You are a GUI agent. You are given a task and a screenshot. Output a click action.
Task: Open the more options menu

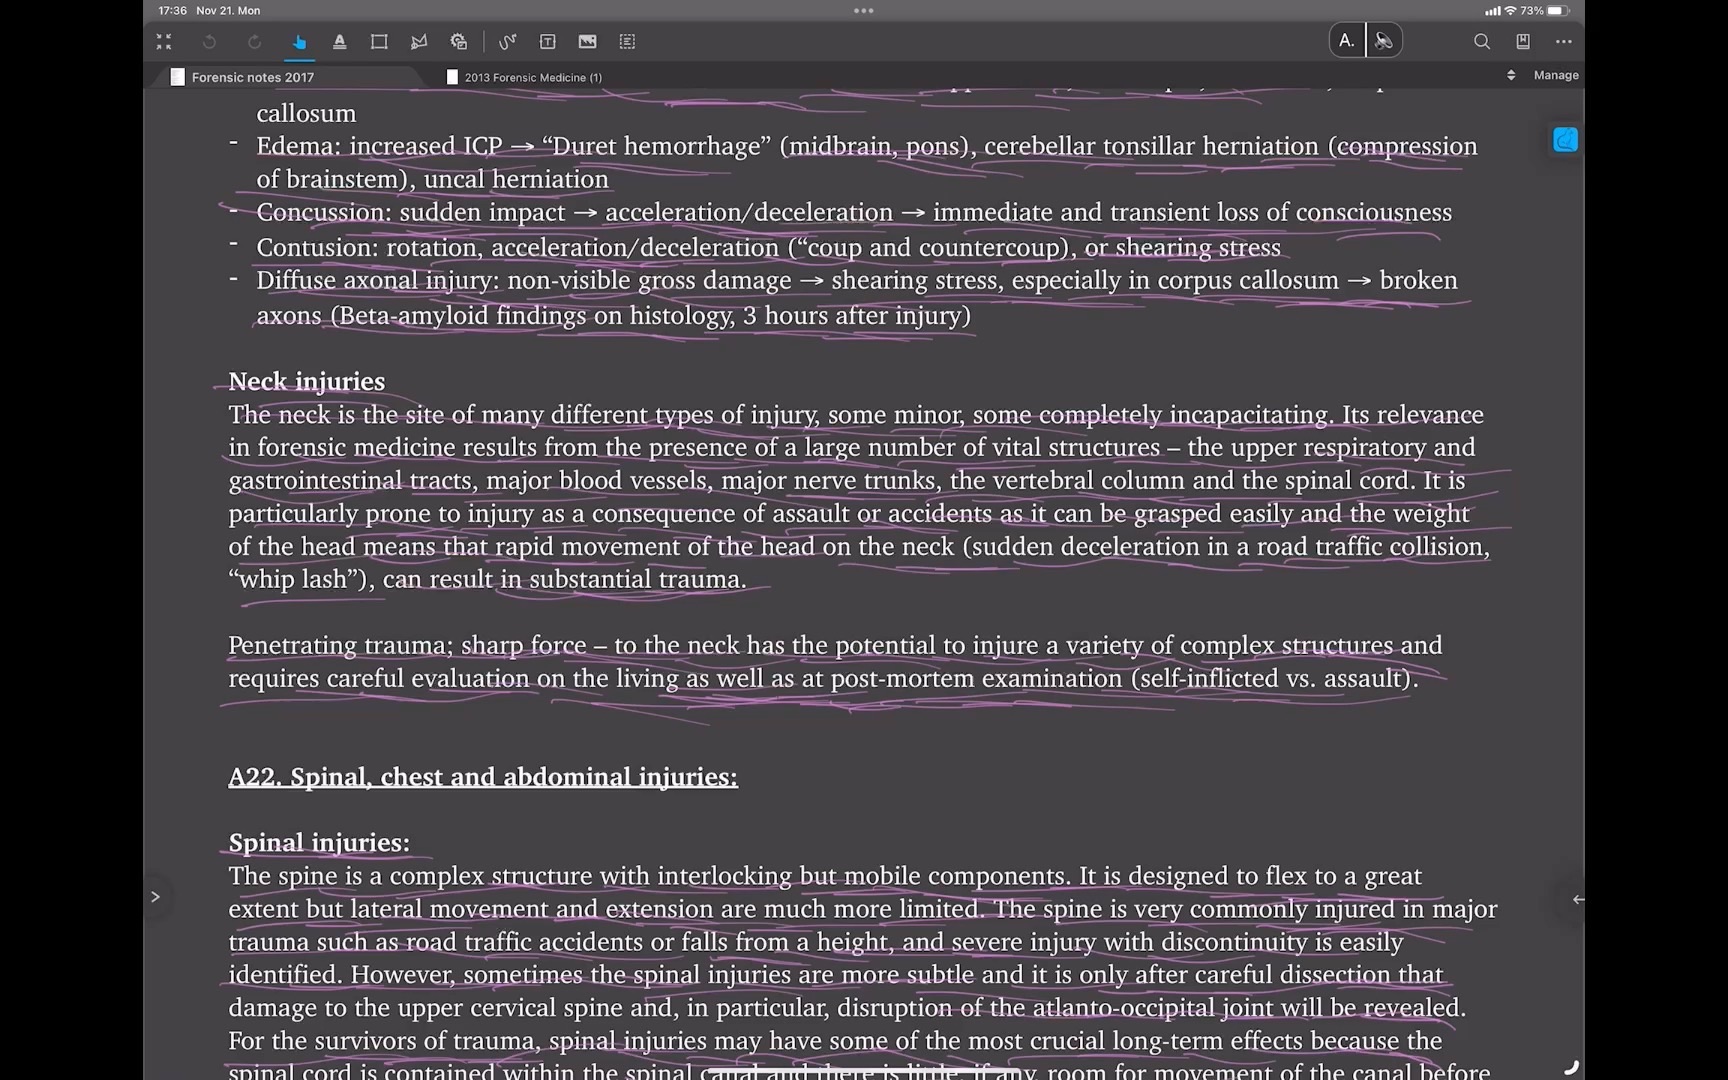coord(1564,42)
